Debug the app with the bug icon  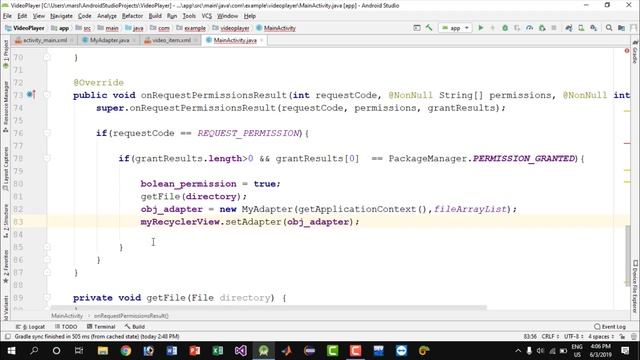(x=505, y=28)
